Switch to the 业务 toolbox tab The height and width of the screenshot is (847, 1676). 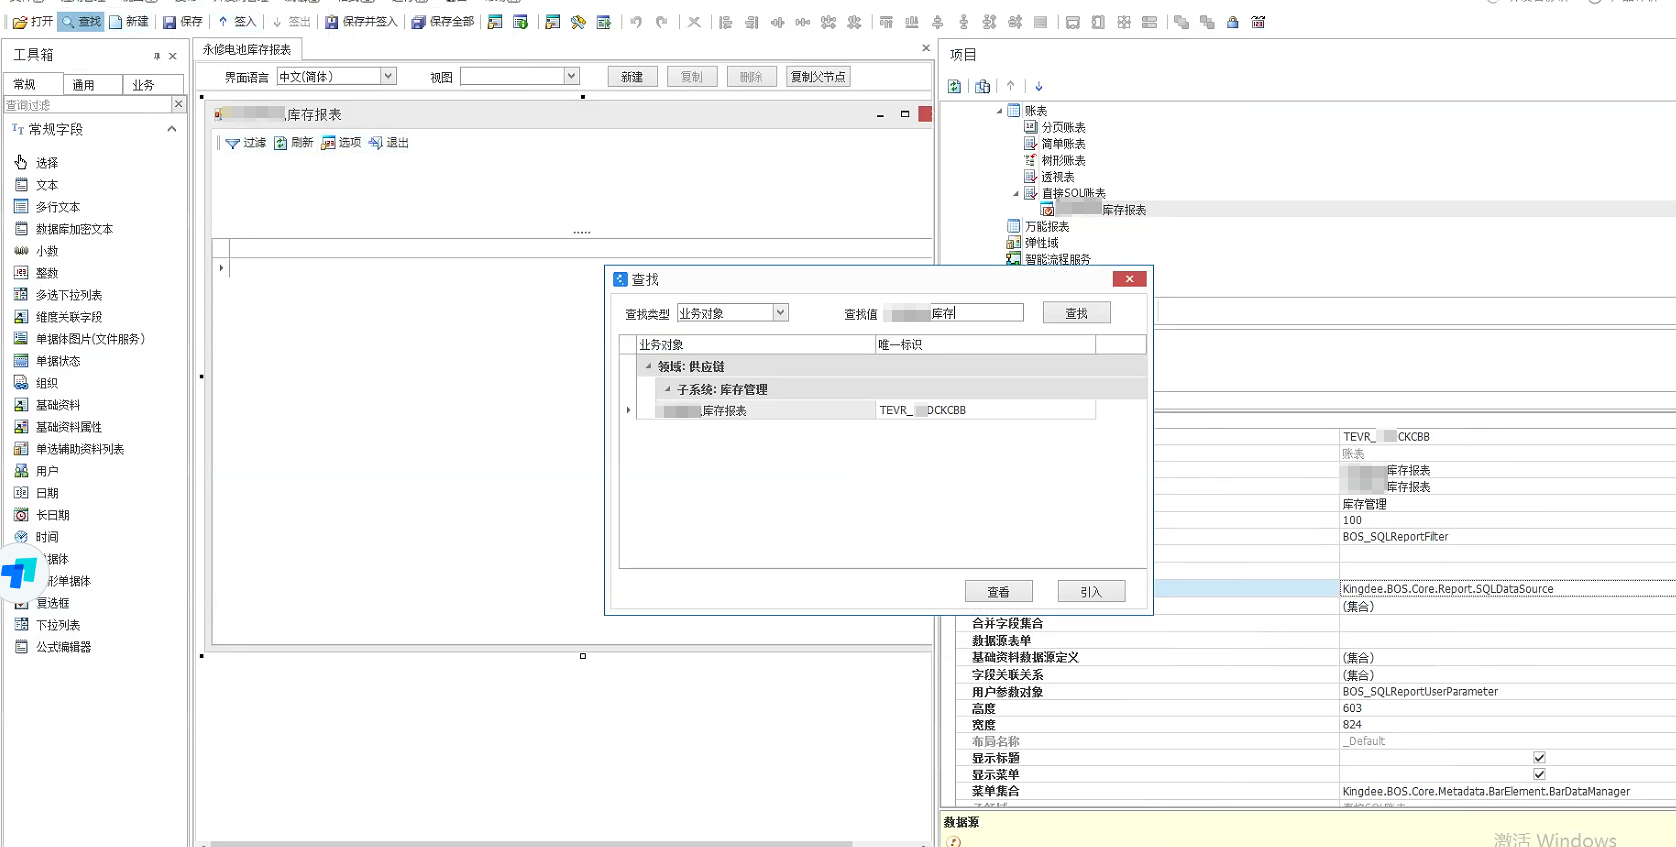point(153,85)
